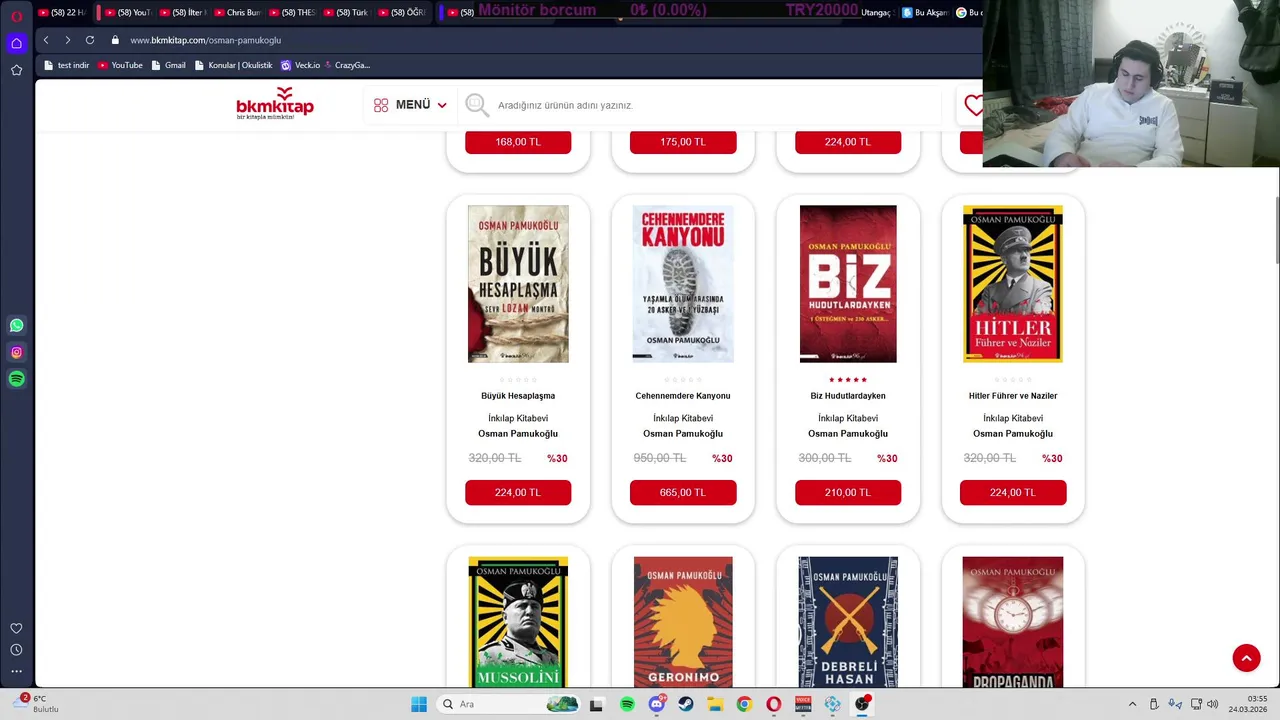Click the bkmkitap logo
The height and width of the screenshot is (720, 1280).
click(275, 104)
